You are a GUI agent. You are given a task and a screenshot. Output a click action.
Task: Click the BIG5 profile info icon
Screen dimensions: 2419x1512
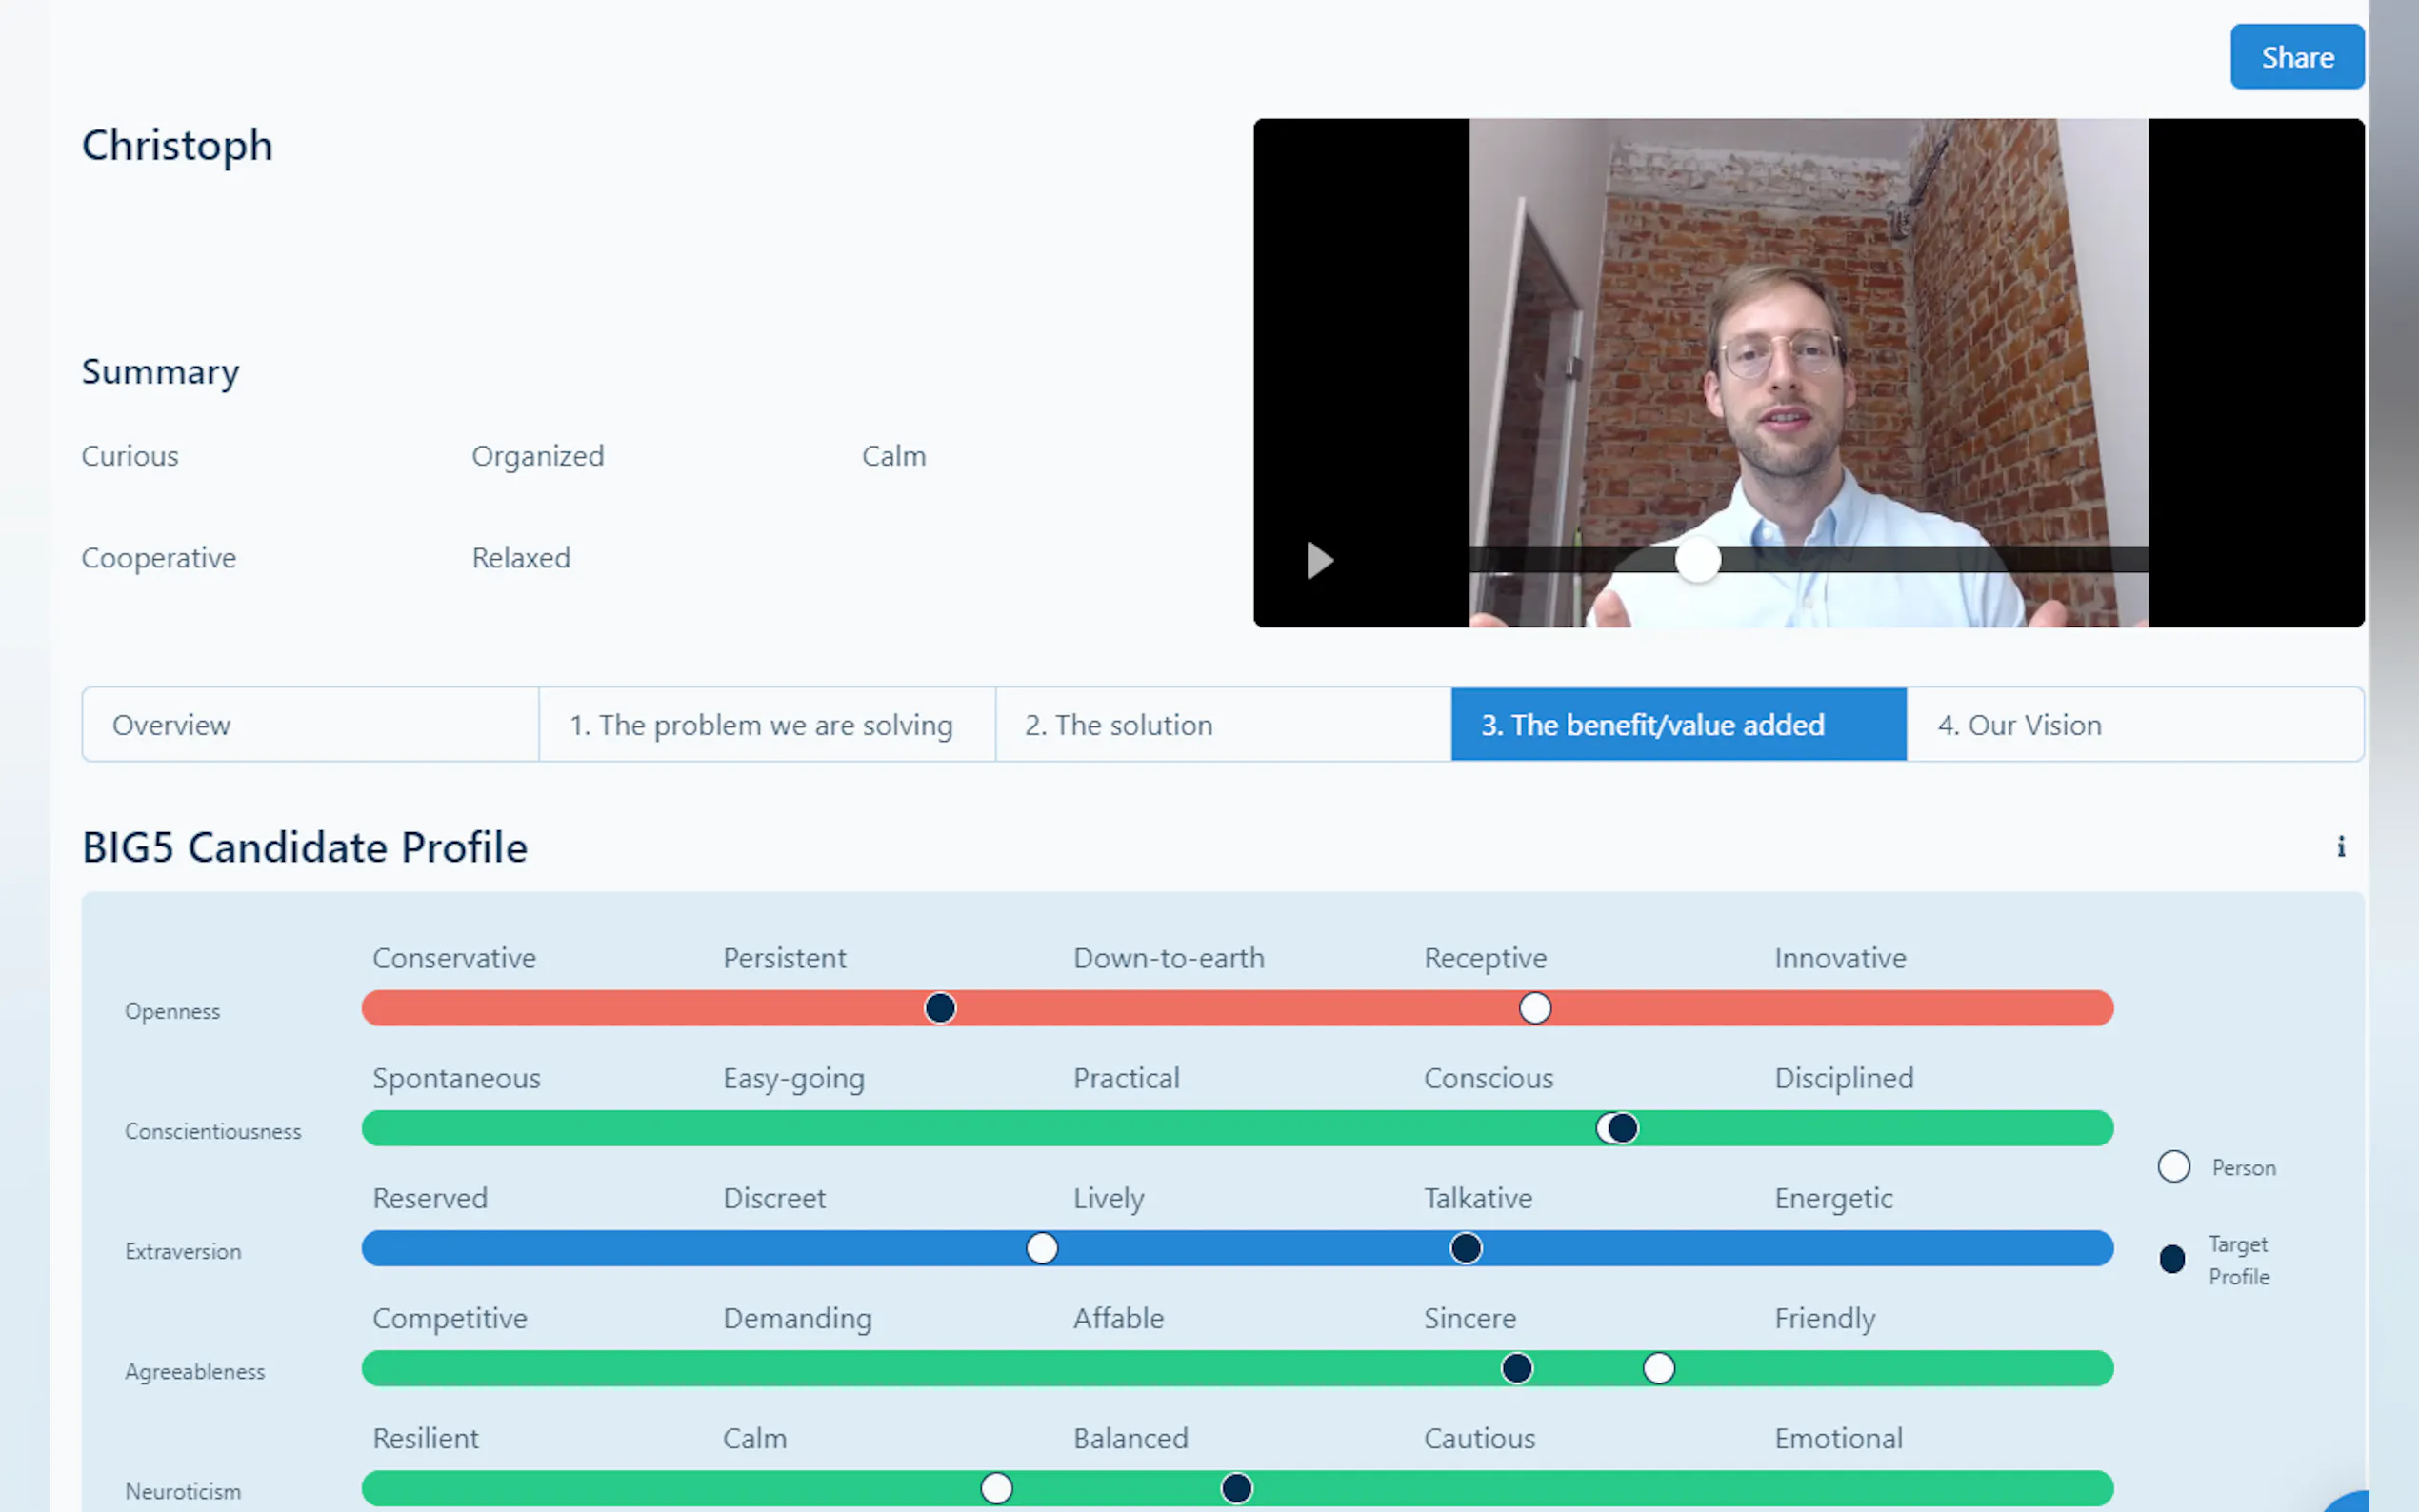click(x=2340, y=847)
